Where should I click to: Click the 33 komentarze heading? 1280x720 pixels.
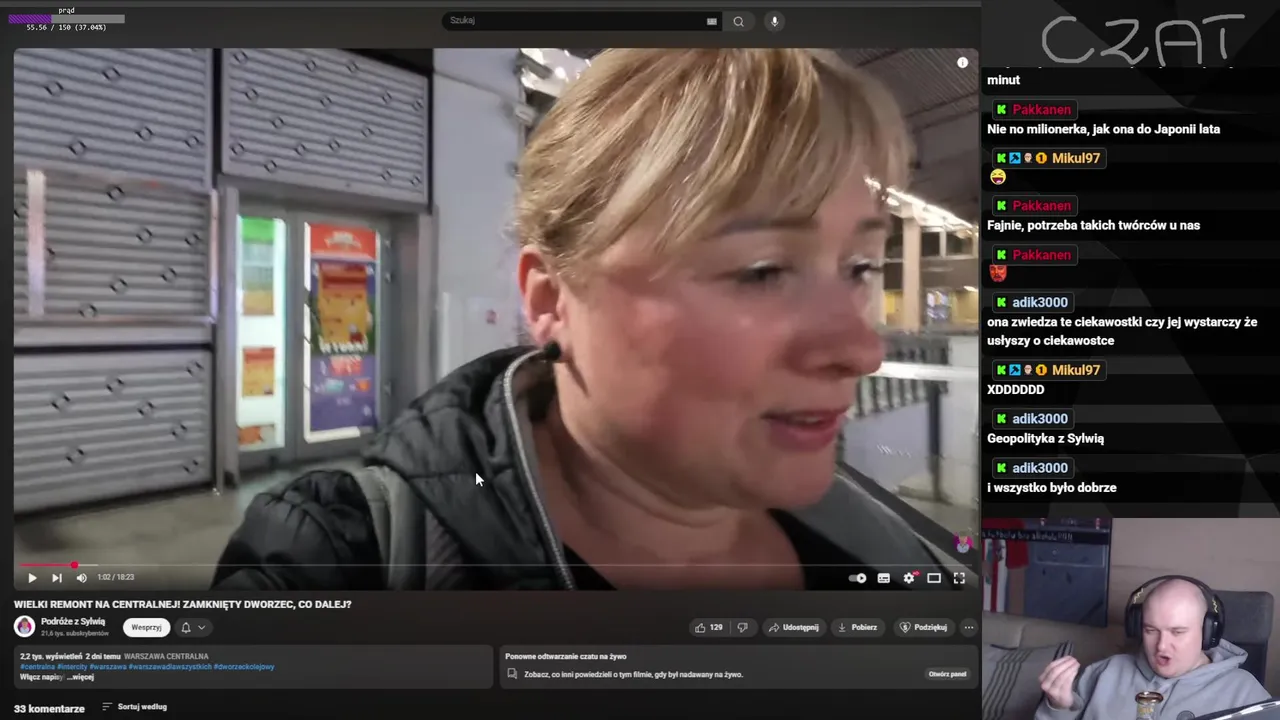coord(49,708)
